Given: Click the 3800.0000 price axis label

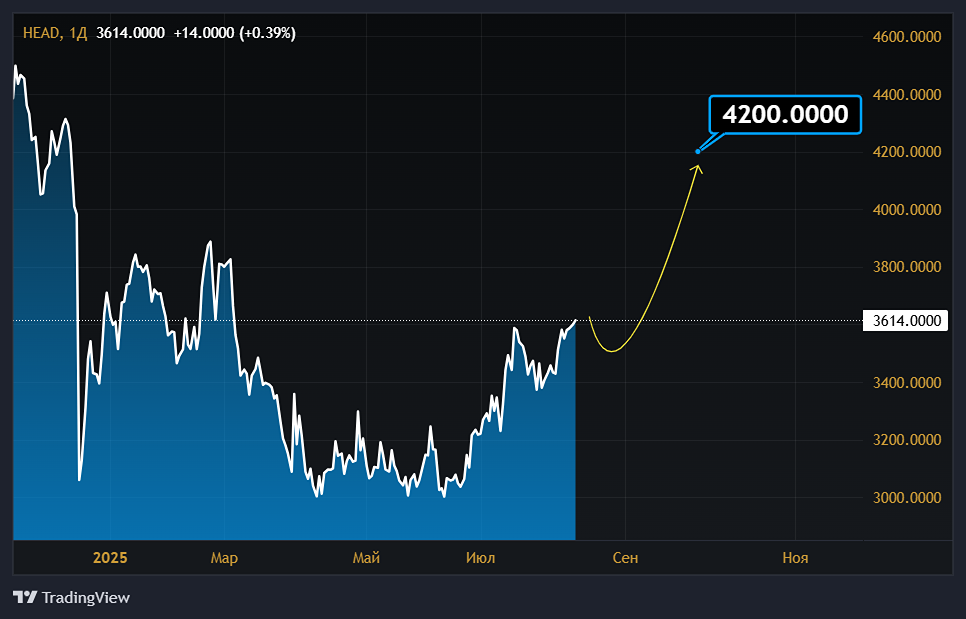Looking at the screenshot, I should [907, 267].
